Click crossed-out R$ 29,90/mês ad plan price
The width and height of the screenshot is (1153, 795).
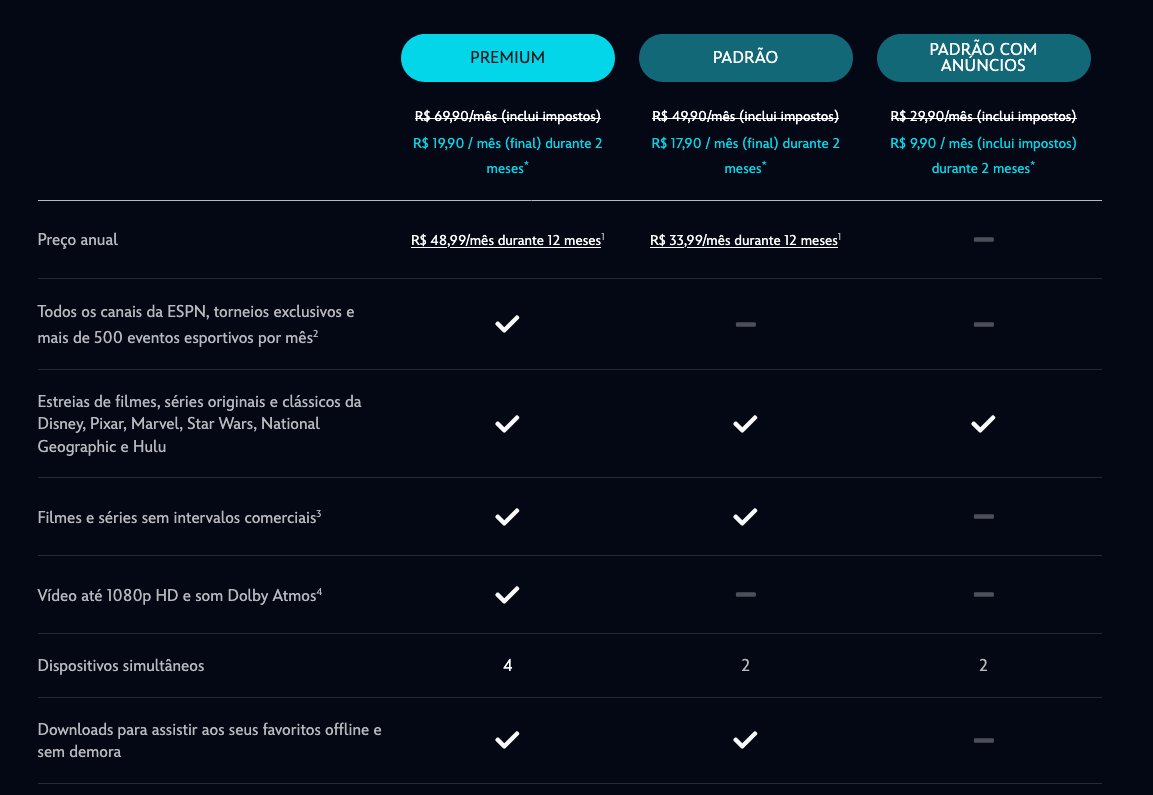tap(983, 116)
